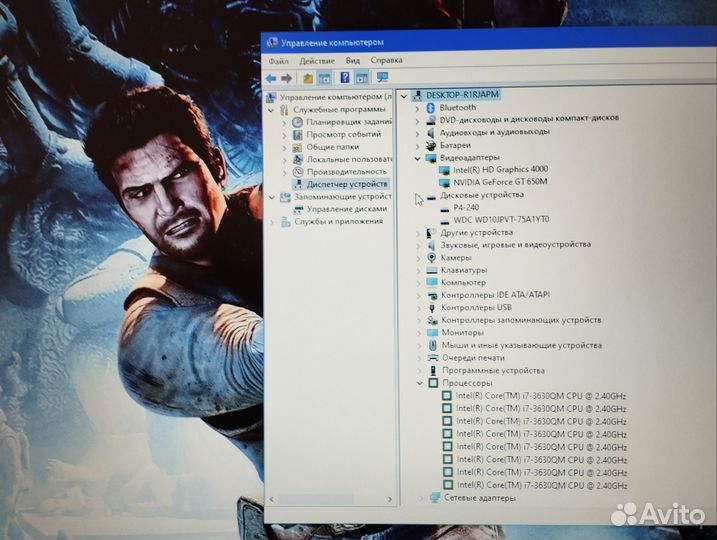Image resolution: width=717 pixels, height=540 pixels.
Task: Click the Видеоадаптеры display icon
Action: pos(431,158)
